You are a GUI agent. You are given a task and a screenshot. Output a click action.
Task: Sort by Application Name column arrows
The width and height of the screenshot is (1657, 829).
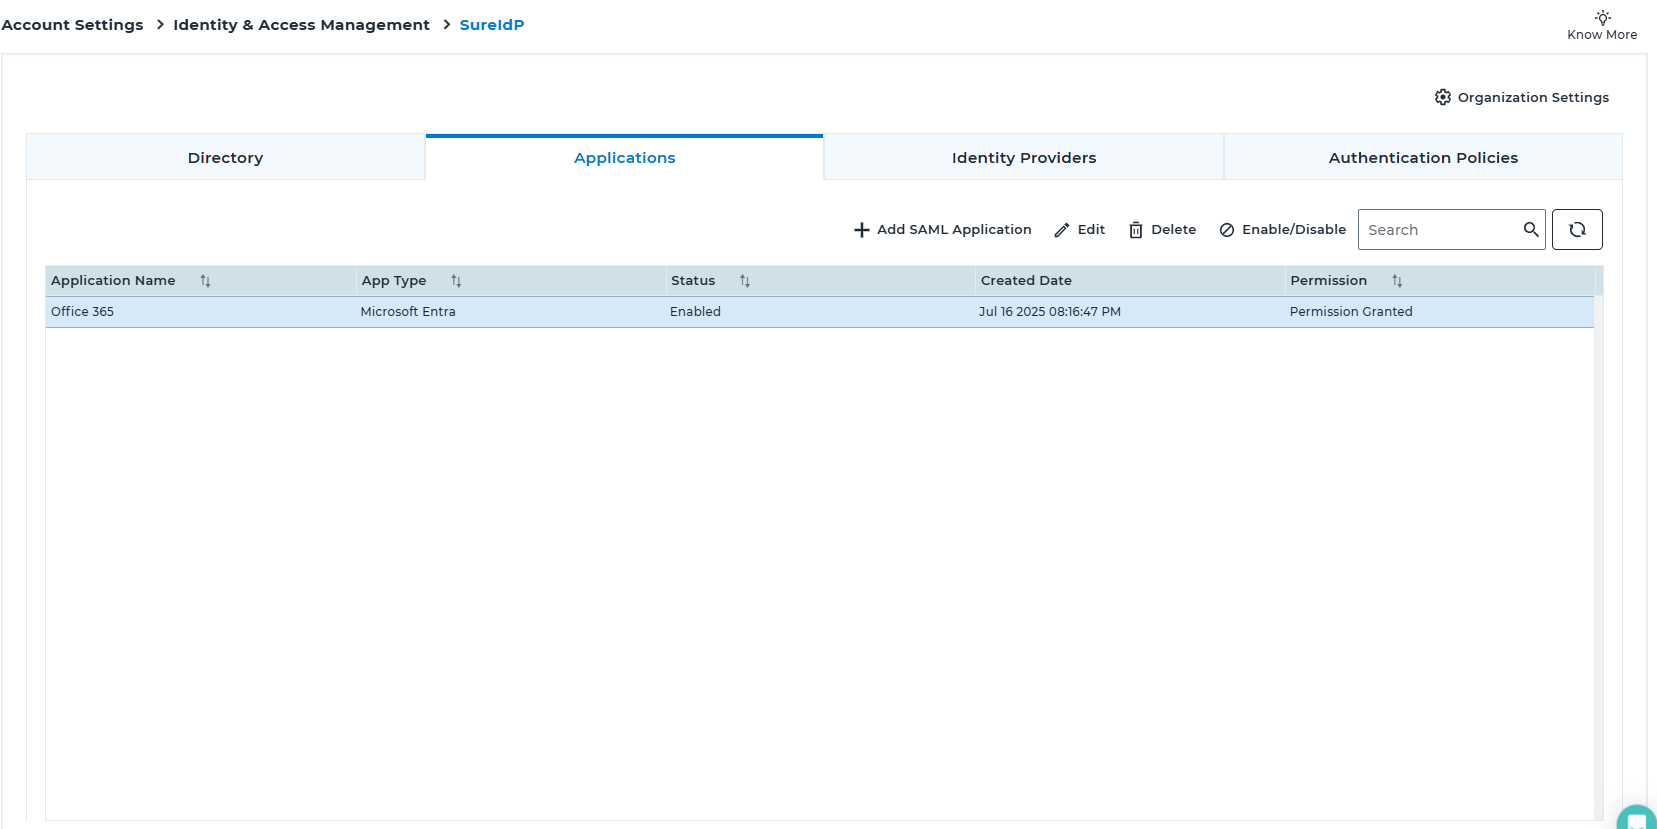point(205,281)
